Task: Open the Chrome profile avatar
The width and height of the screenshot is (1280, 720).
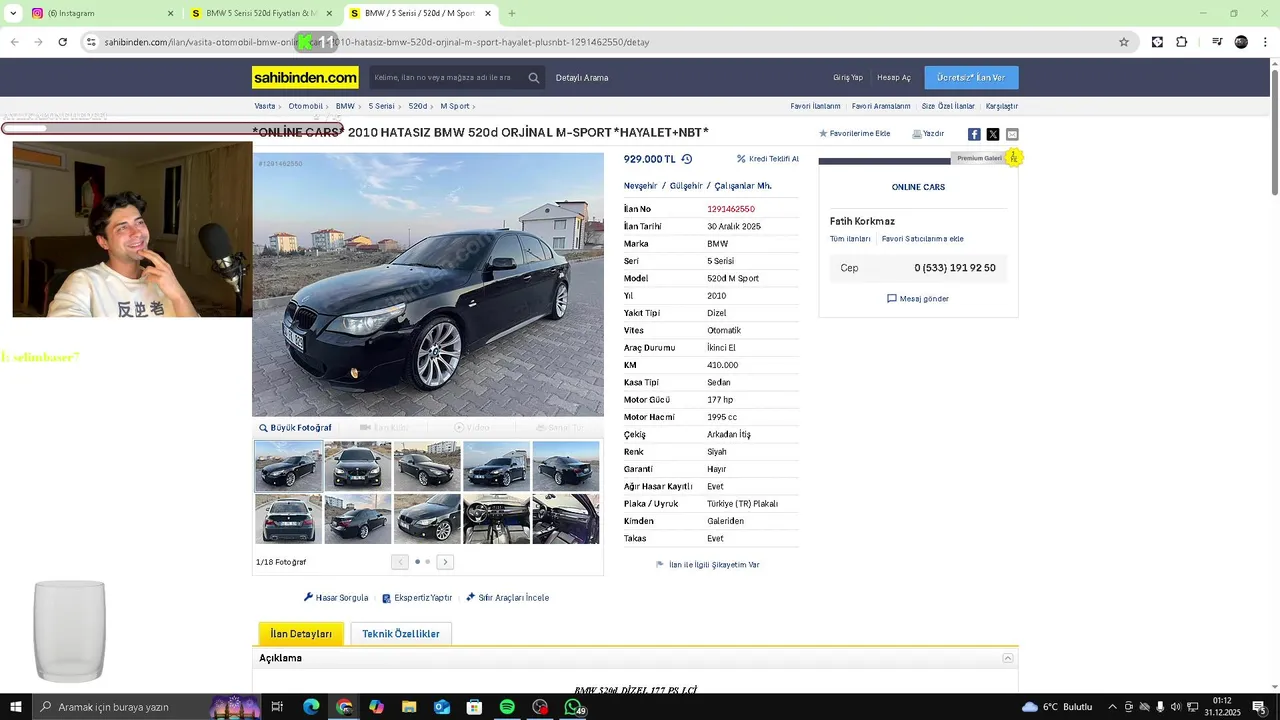Action: pos(1241,42)
